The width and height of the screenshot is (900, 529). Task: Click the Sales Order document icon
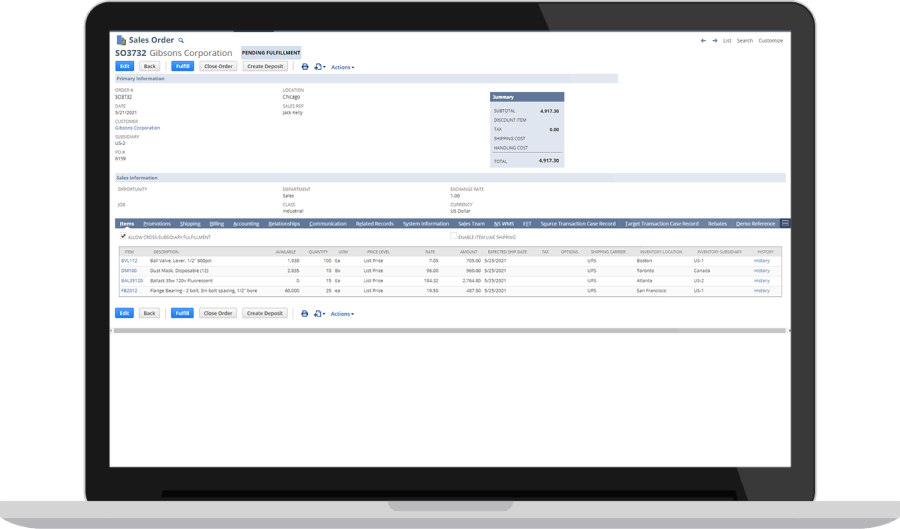click(121, 40)
